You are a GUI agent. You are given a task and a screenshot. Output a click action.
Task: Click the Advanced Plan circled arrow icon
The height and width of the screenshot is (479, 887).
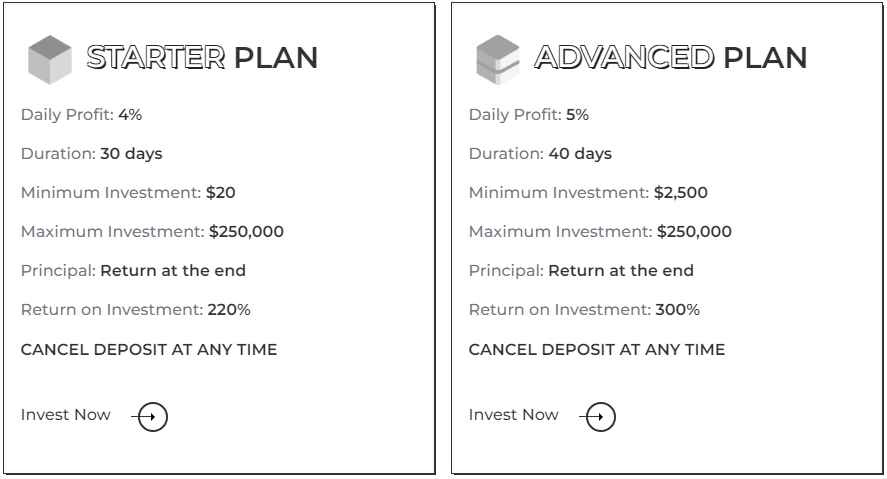(598, 417)
